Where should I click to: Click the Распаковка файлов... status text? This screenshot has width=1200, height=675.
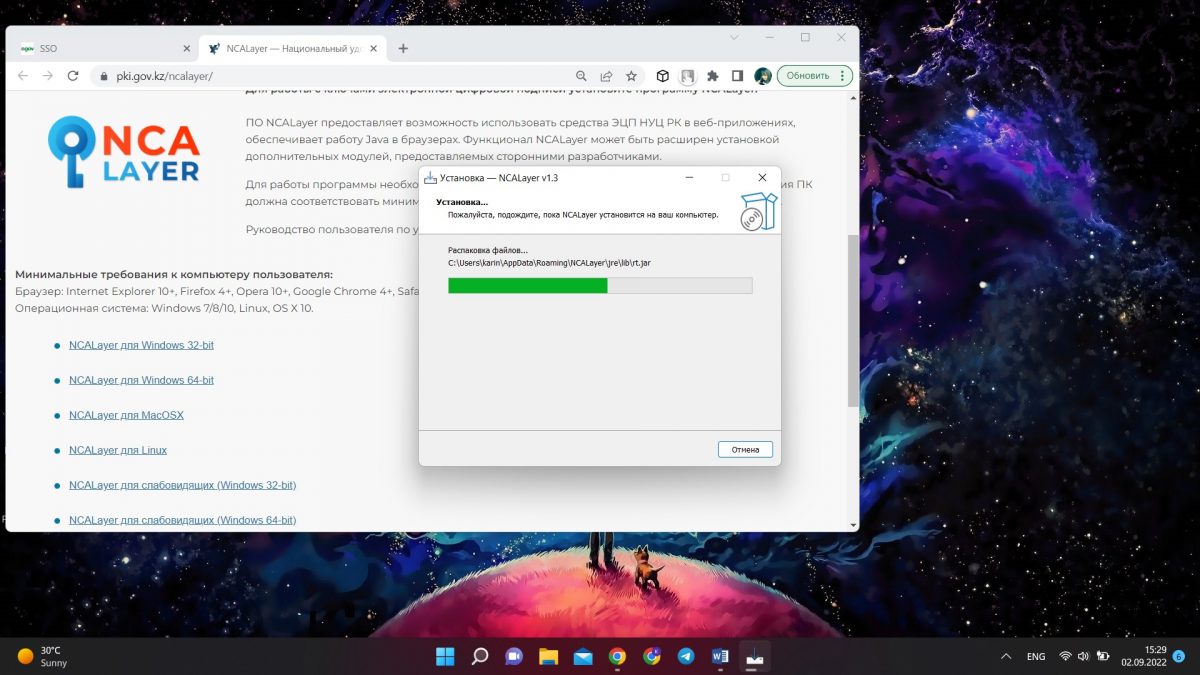(487, 250)
